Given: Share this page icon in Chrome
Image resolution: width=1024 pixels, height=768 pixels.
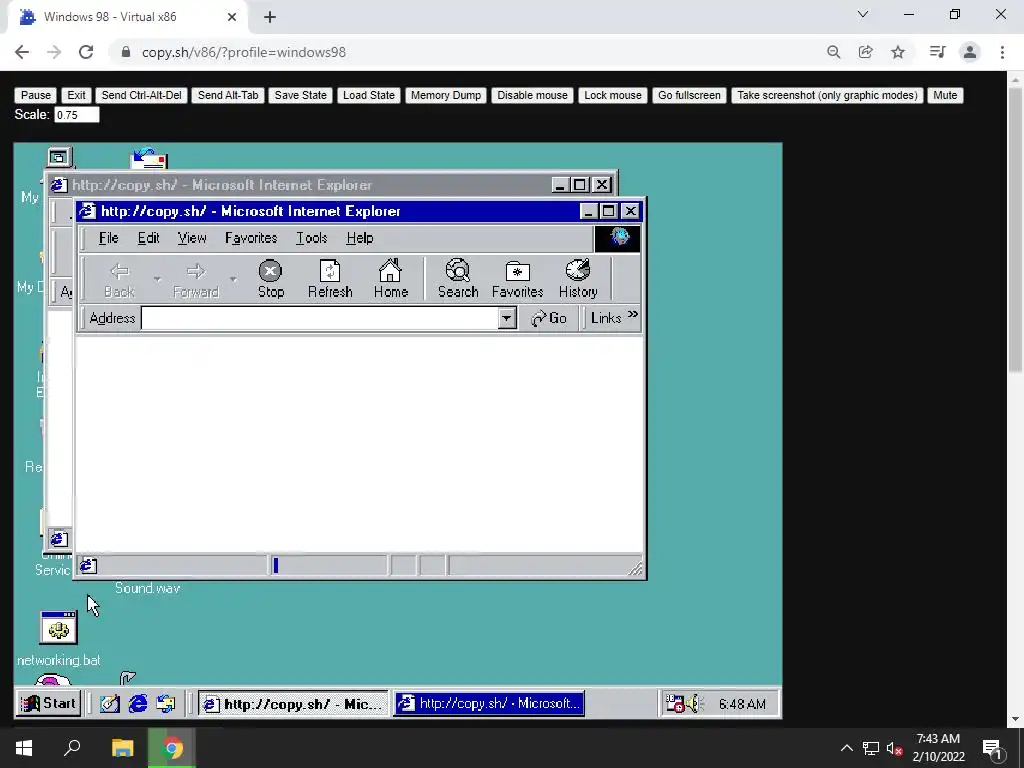Looking at the screenshot, I should click(x=865, y=52).
